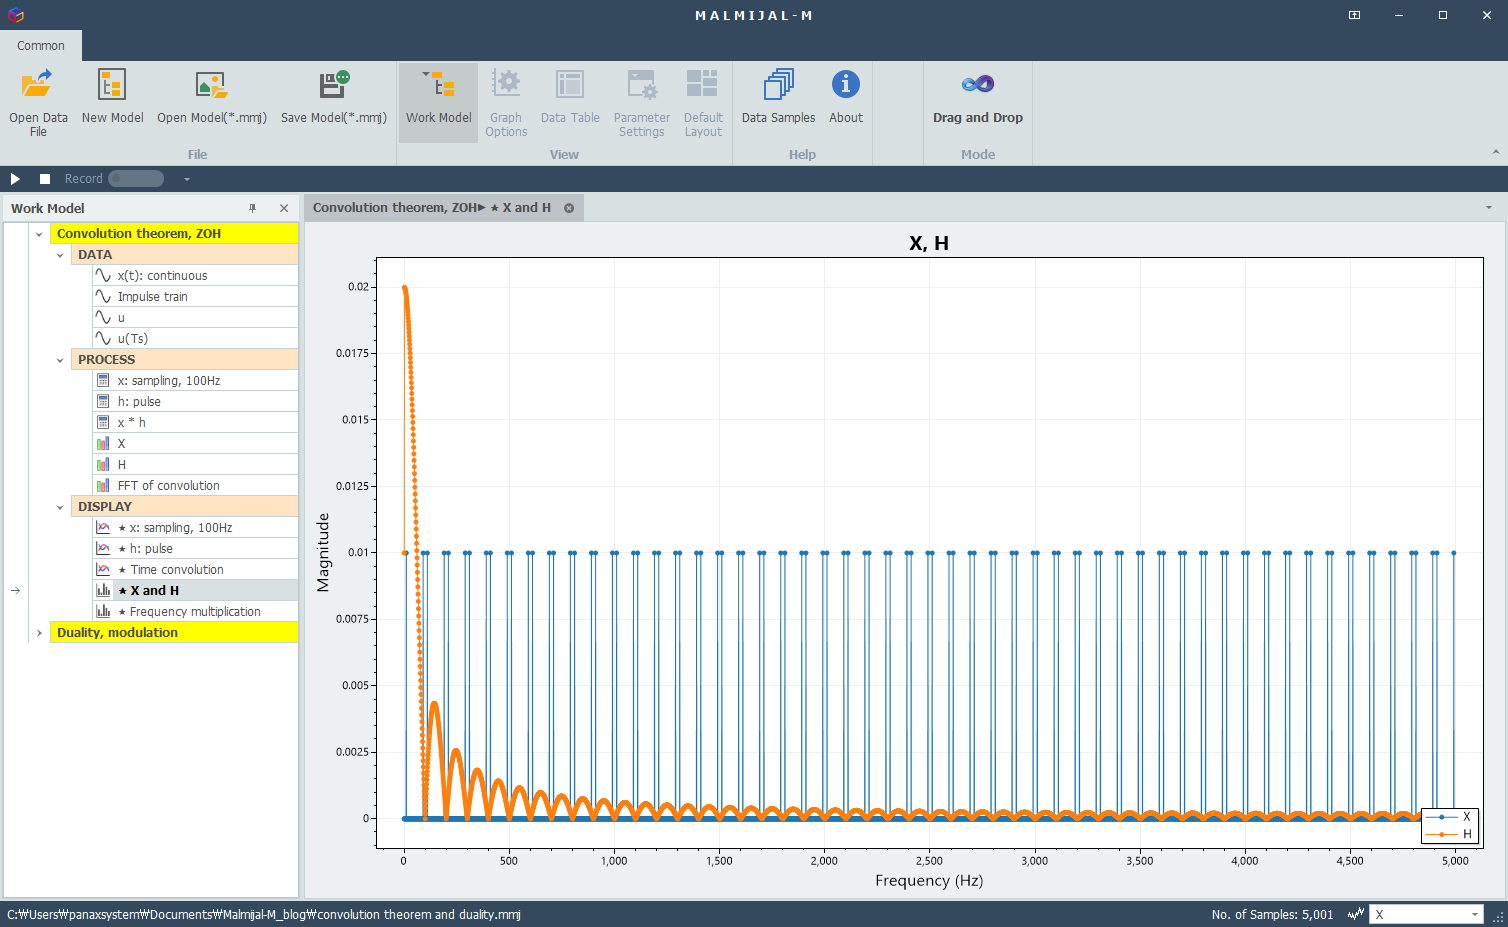Image resolution: width=1508 pixels, height=927 pixels.
Task: Select process x: sampling, 100Hz
Action: 195,380
